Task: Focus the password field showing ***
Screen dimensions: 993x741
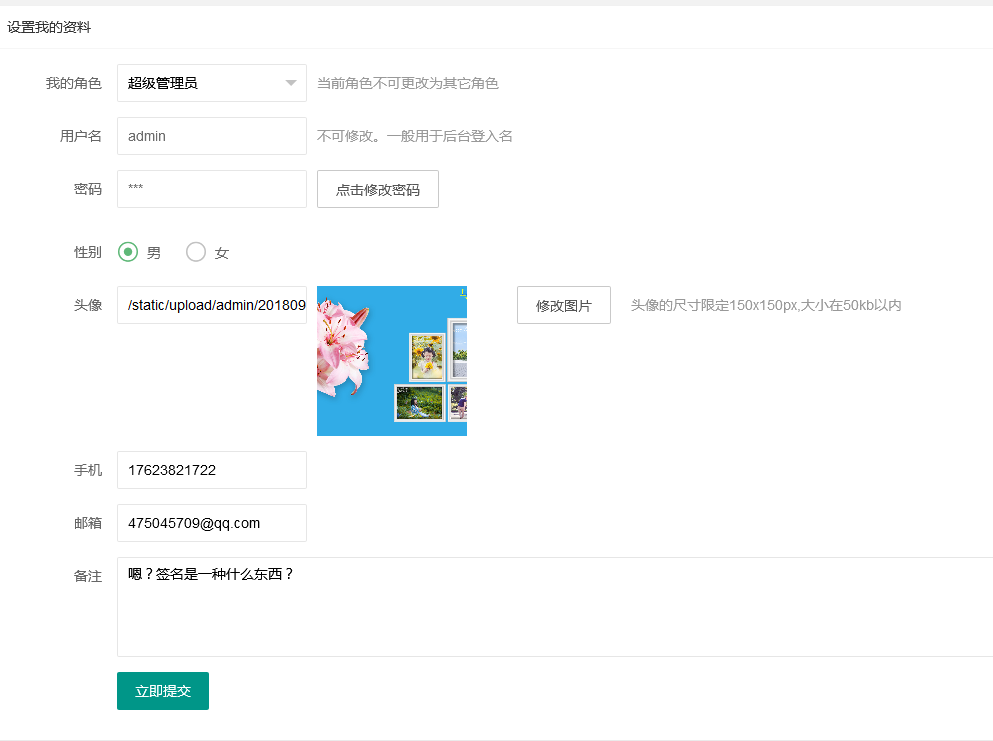Action: pos(211,189)
